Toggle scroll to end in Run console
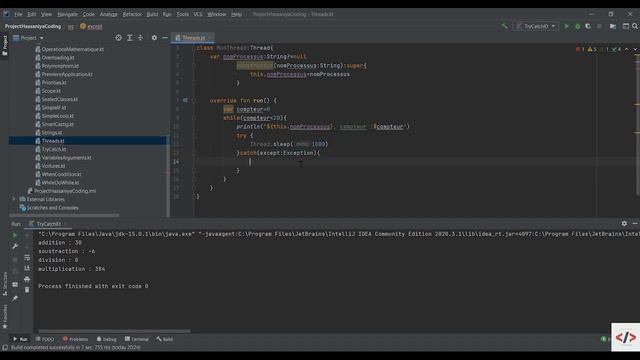The height and width of the screenshot is (360, 640). (27, 268)
